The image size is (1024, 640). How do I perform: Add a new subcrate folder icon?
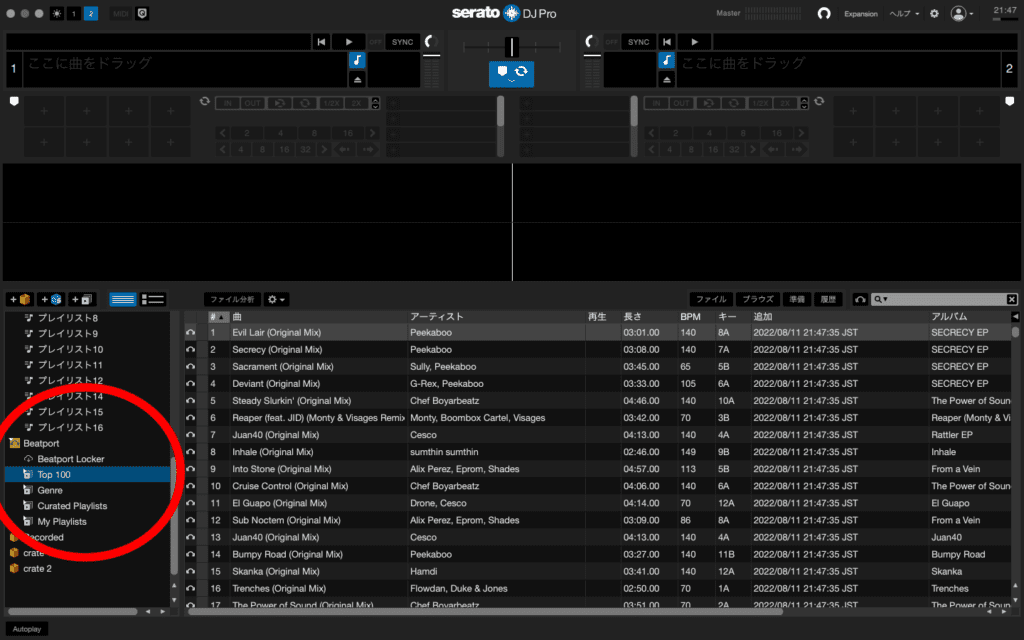coord(83,299)
